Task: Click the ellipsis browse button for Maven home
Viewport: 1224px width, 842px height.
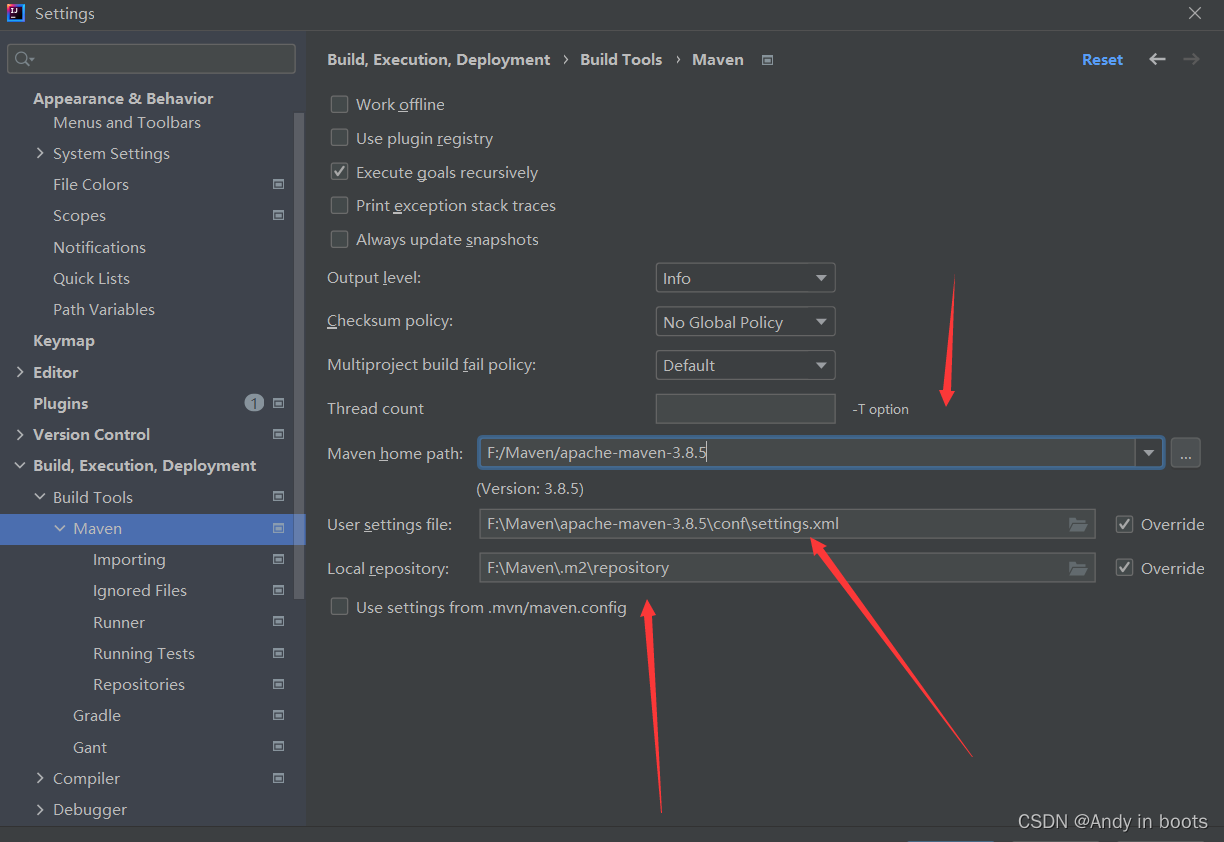Action: point(1185,453)
